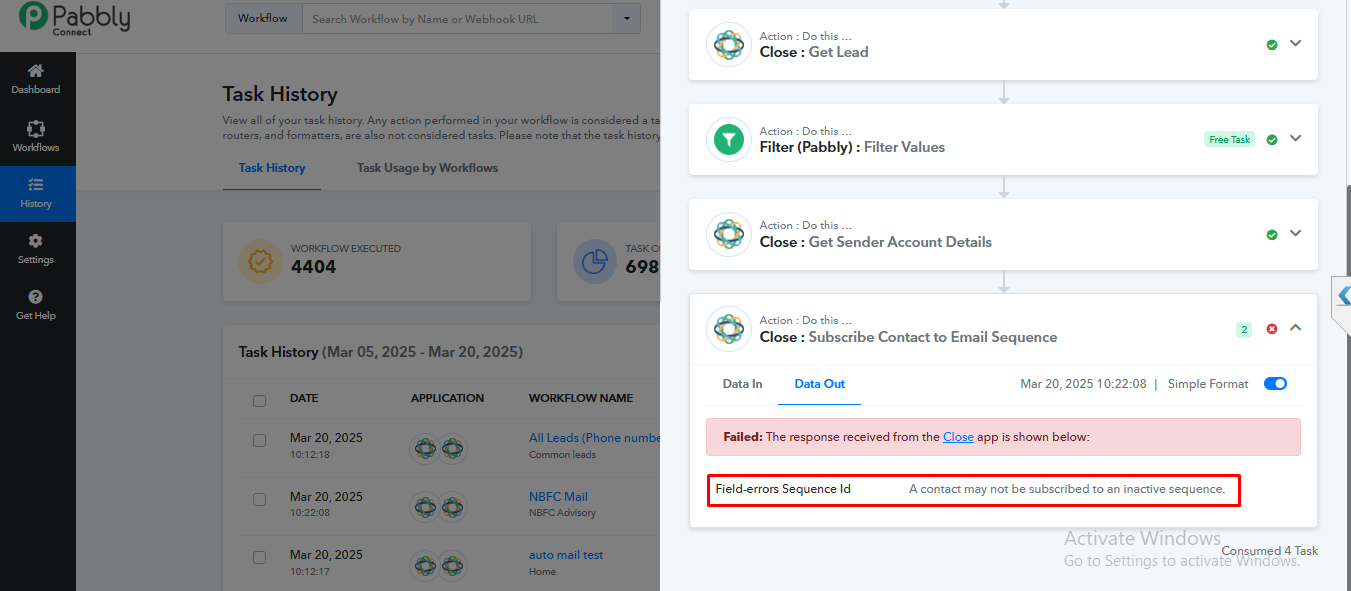This screenshot has height=591, width=1351.
Task: Click green success status on Filter Values step
Action: pos(1272,140)
